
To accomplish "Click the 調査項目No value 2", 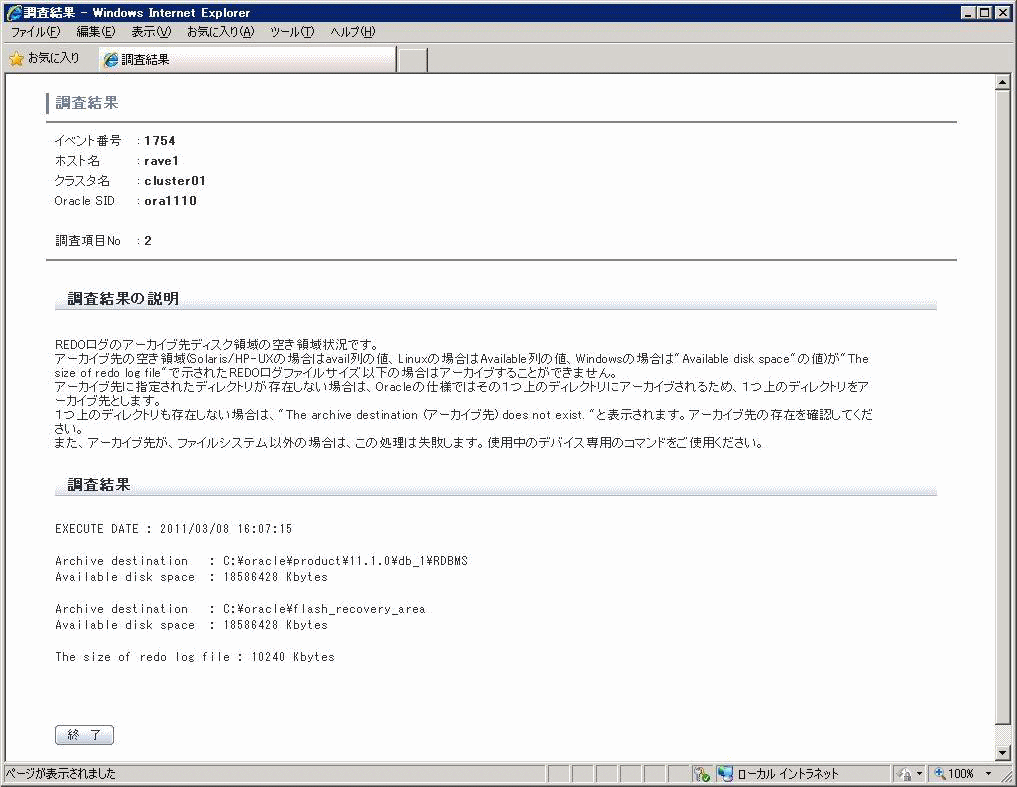I will (x=148, y=241).
